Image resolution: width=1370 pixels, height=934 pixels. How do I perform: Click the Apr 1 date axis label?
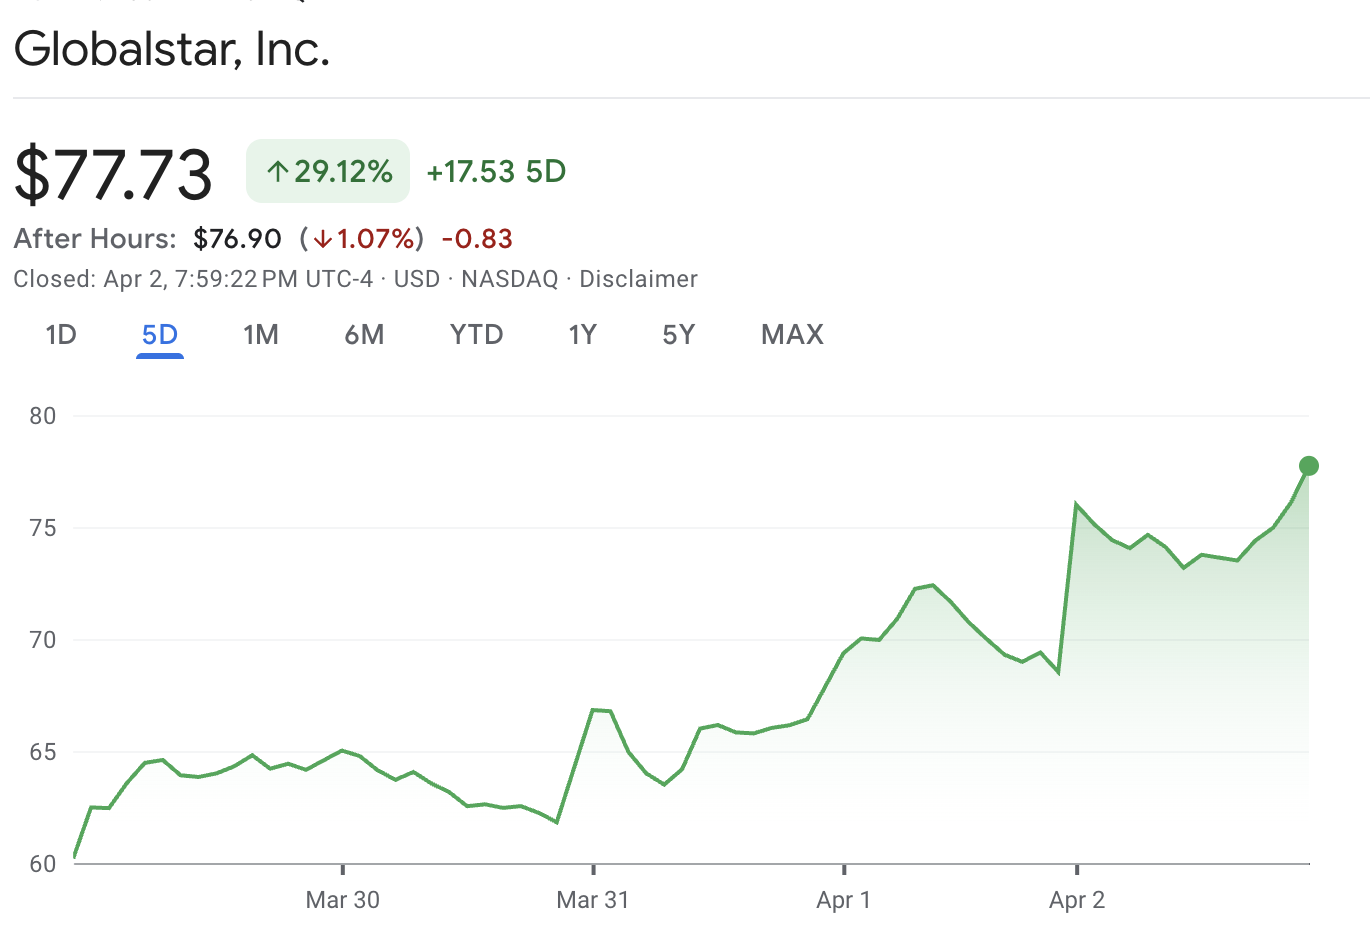843,900
